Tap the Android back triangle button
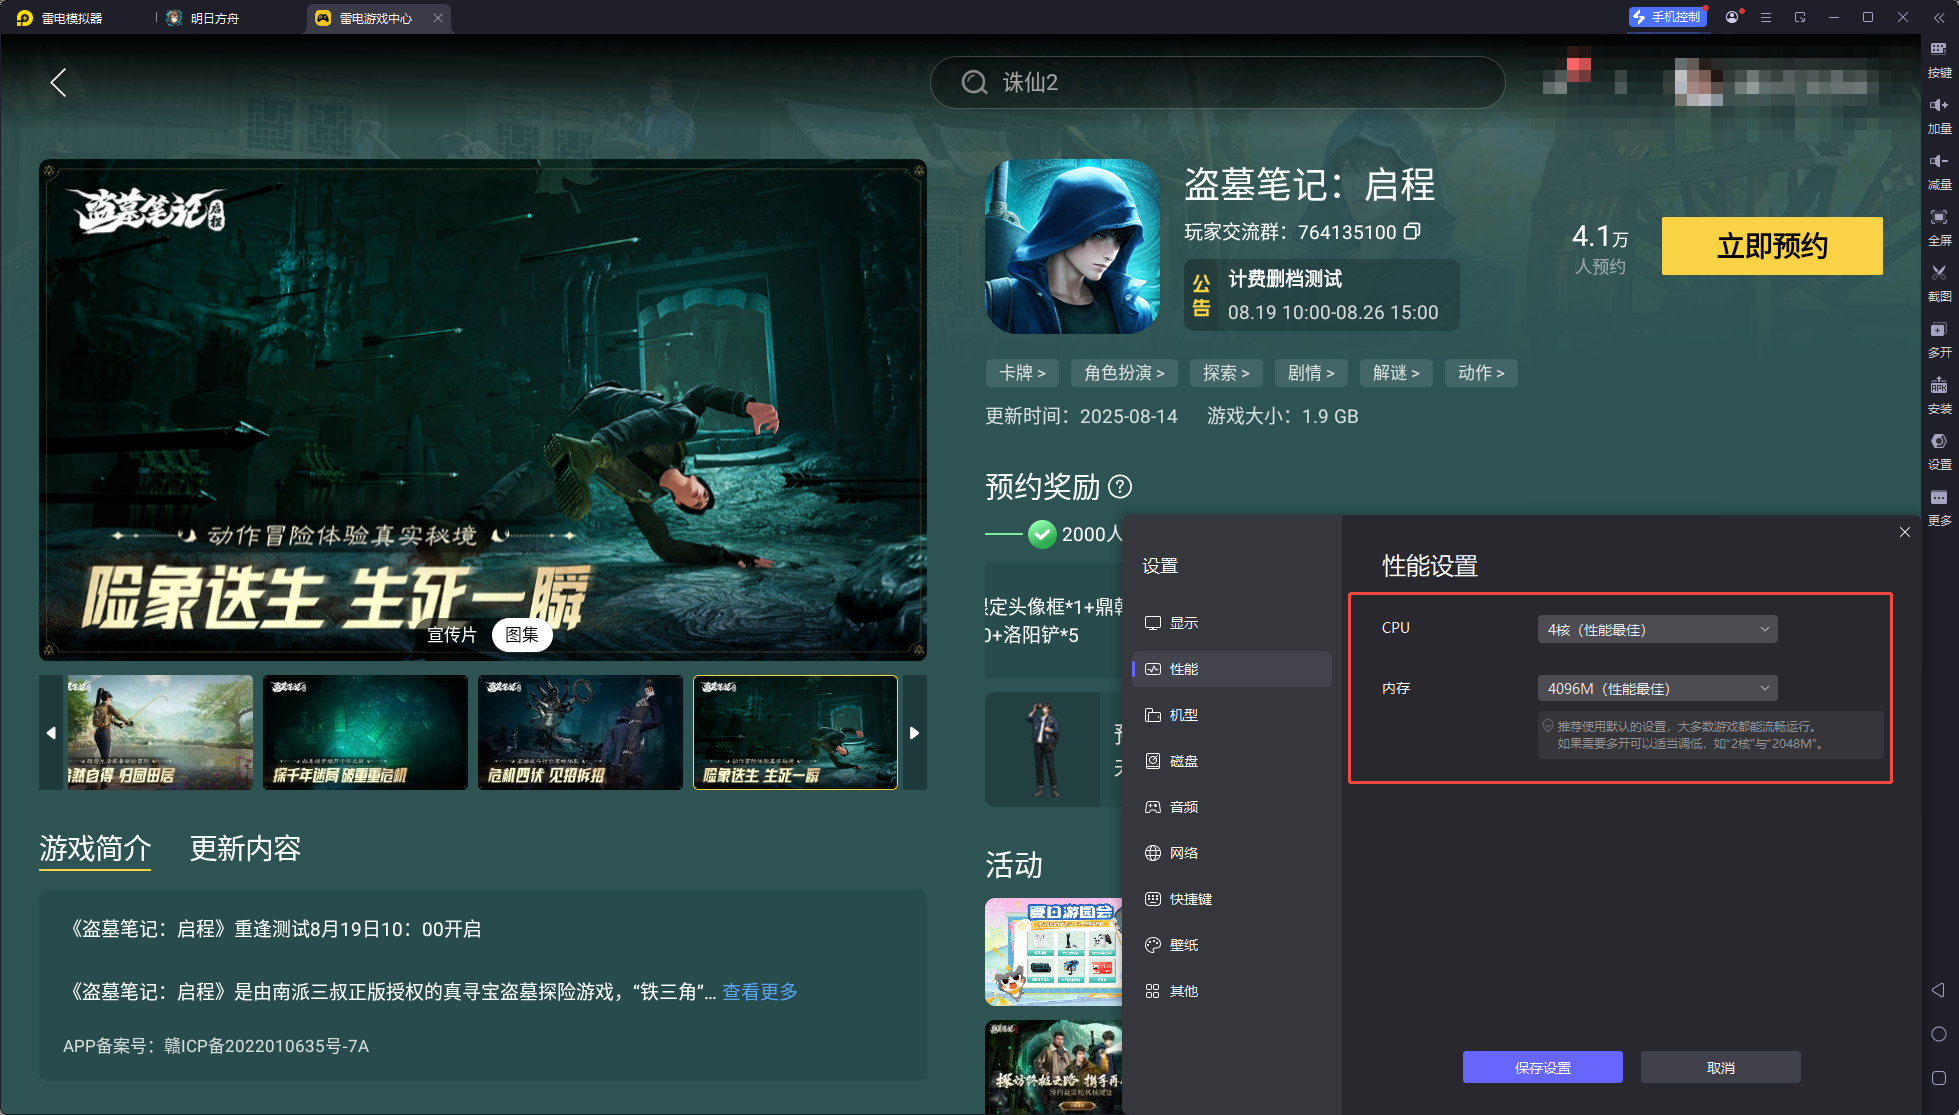The width and height of the screenshot is (1959, 1115). coord(1938,990)
